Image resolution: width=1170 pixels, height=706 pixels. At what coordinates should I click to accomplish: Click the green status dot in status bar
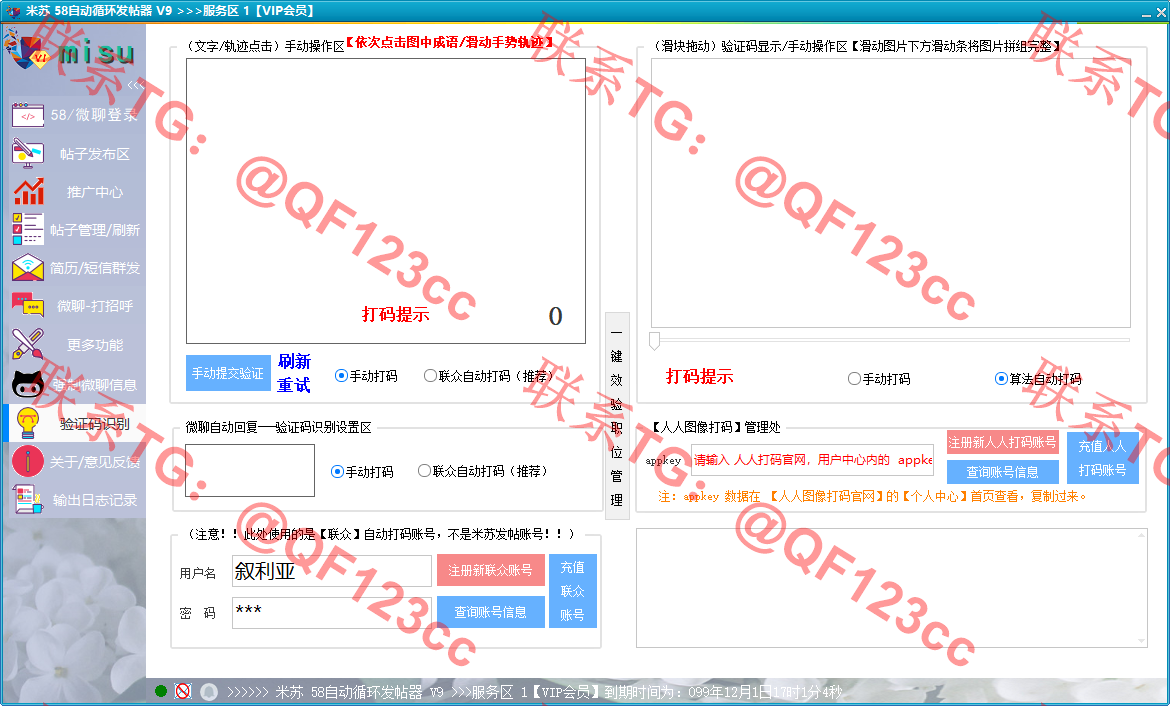tap(160, 691)
